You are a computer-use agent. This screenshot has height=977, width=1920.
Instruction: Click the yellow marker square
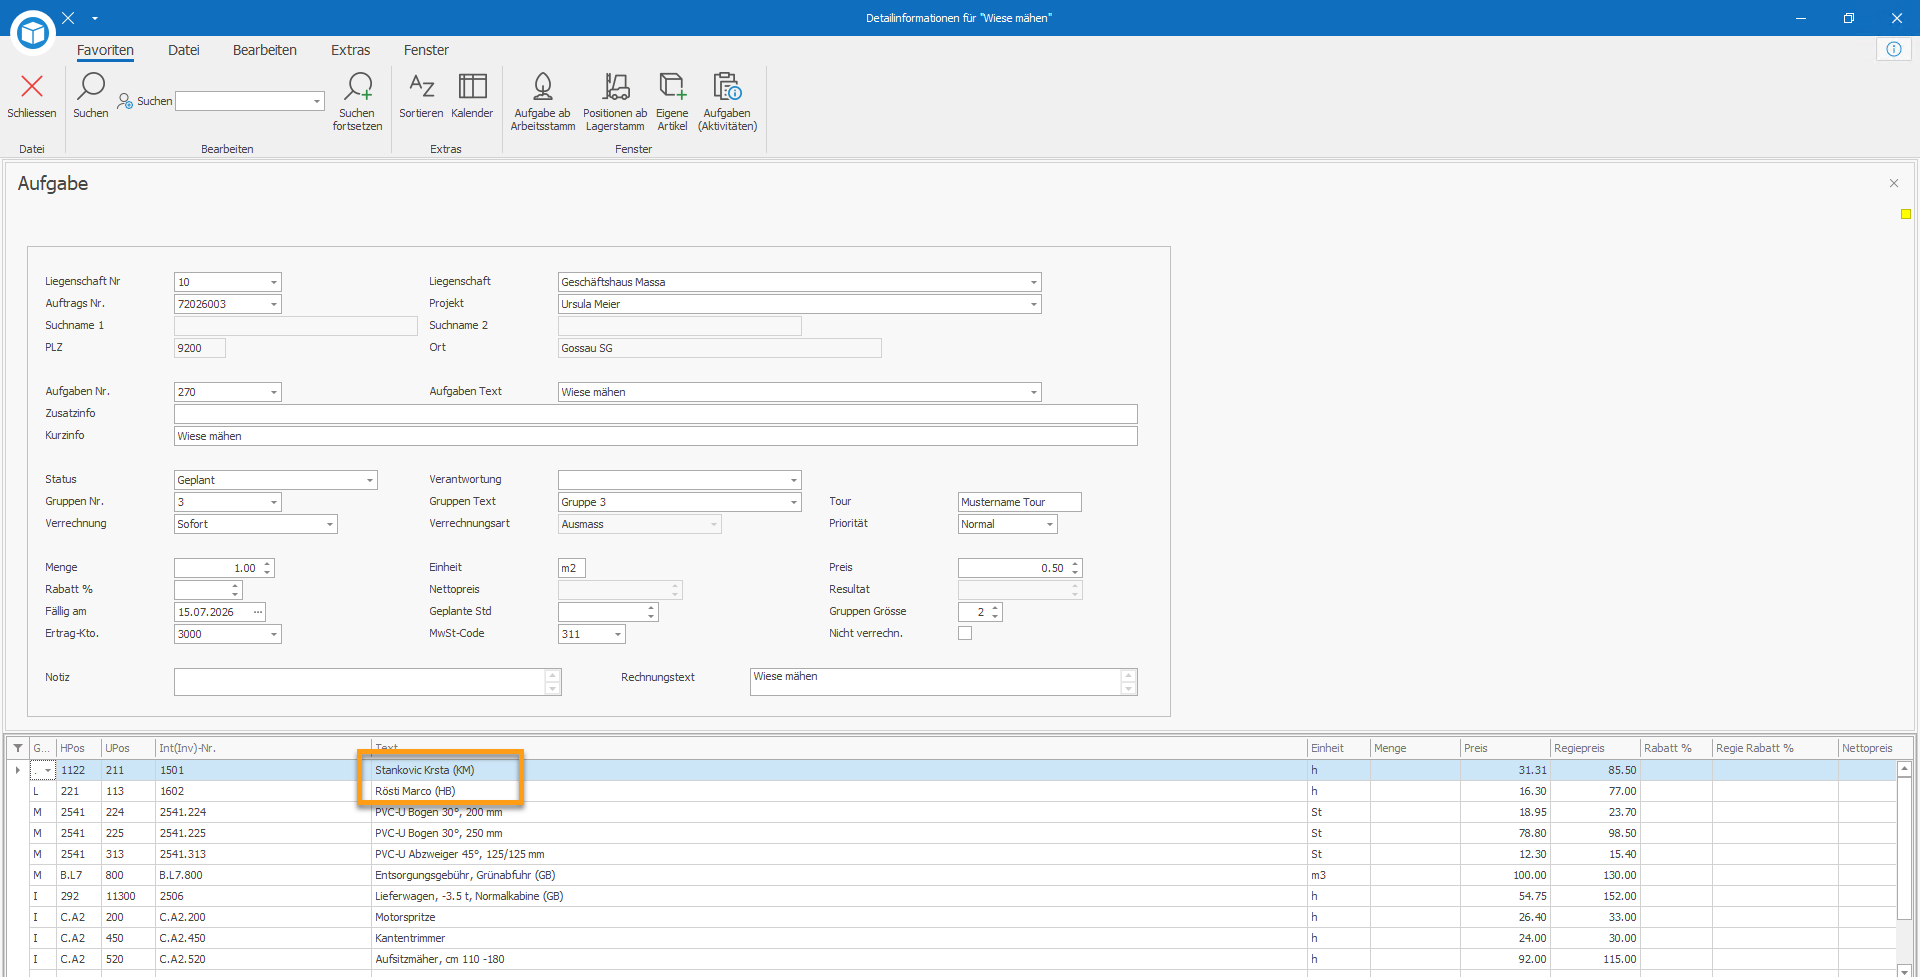tap(1906, 214)
